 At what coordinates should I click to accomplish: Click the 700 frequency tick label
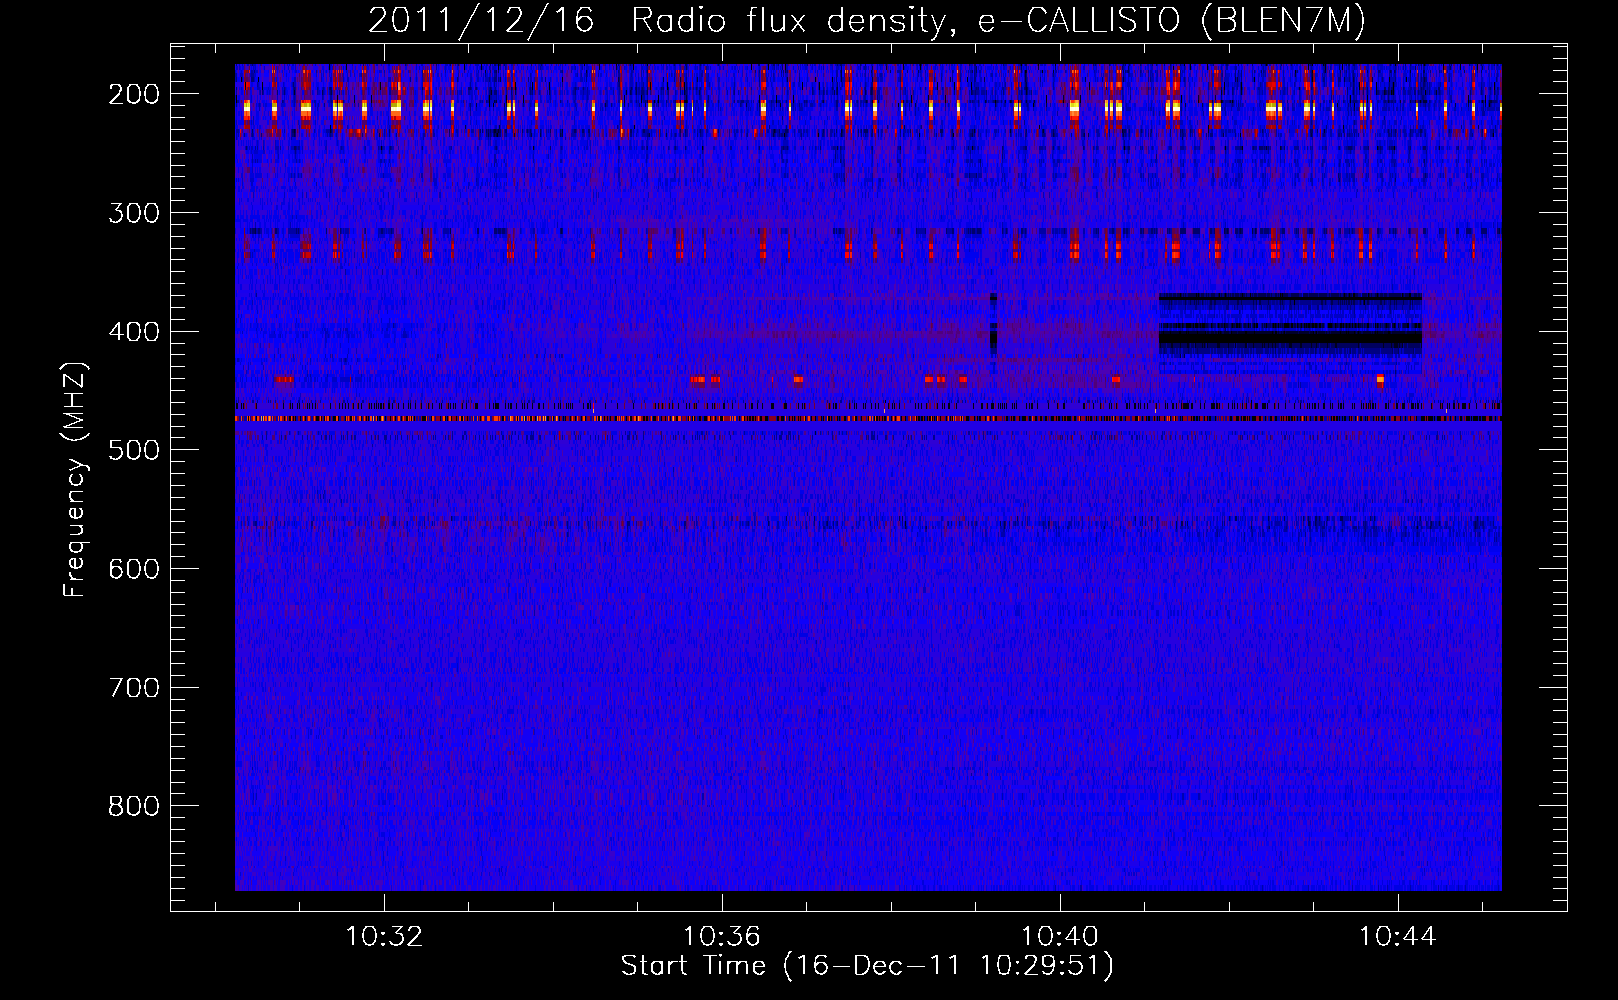(133, 688)
